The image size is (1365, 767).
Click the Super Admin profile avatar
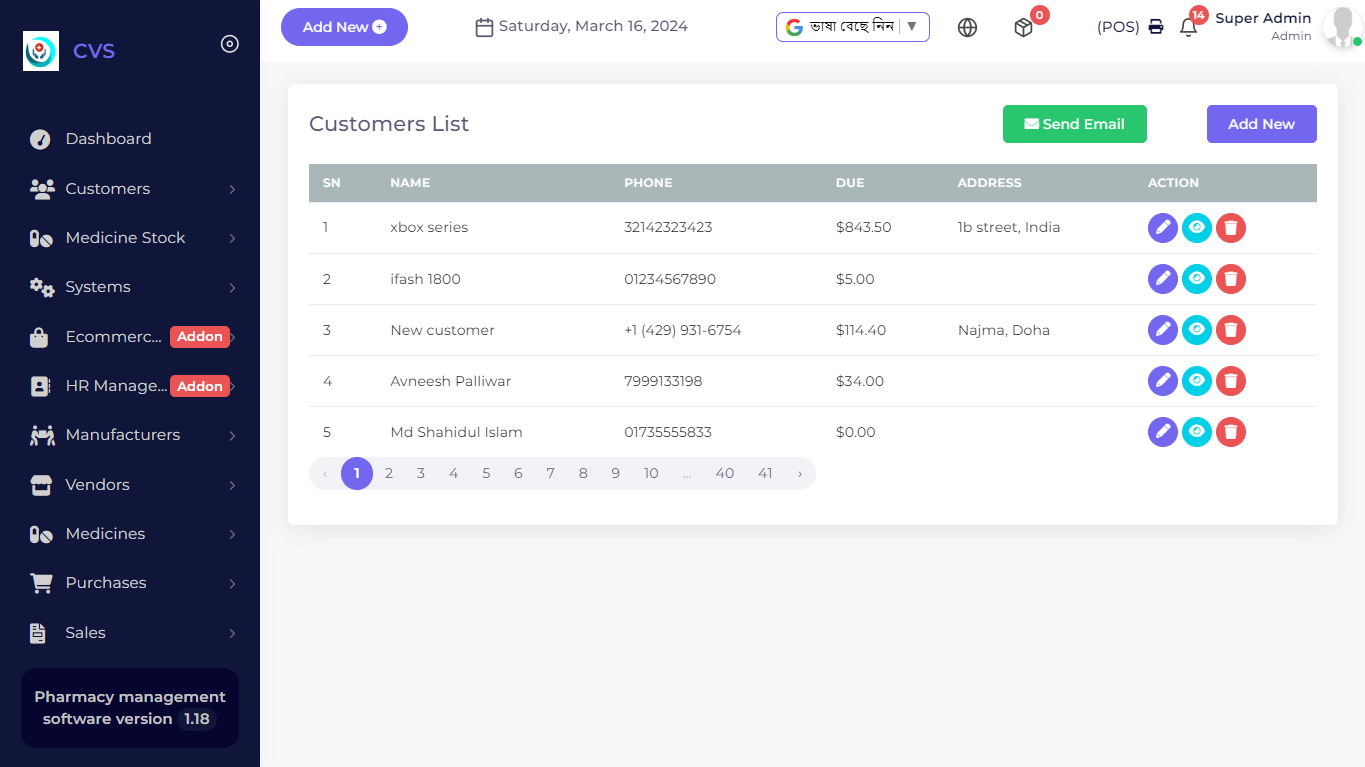tap(1339, 28)
